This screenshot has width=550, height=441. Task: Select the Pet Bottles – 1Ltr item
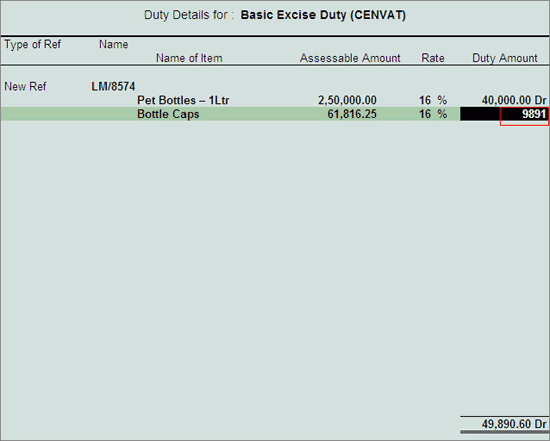point(183,100)
